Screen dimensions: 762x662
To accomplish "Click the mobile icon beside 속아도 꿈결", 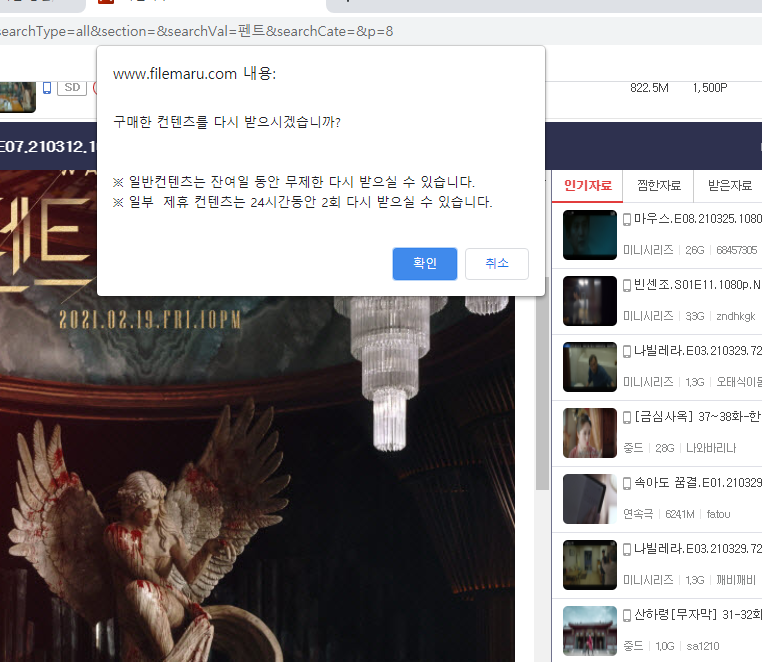I will 627,484.
